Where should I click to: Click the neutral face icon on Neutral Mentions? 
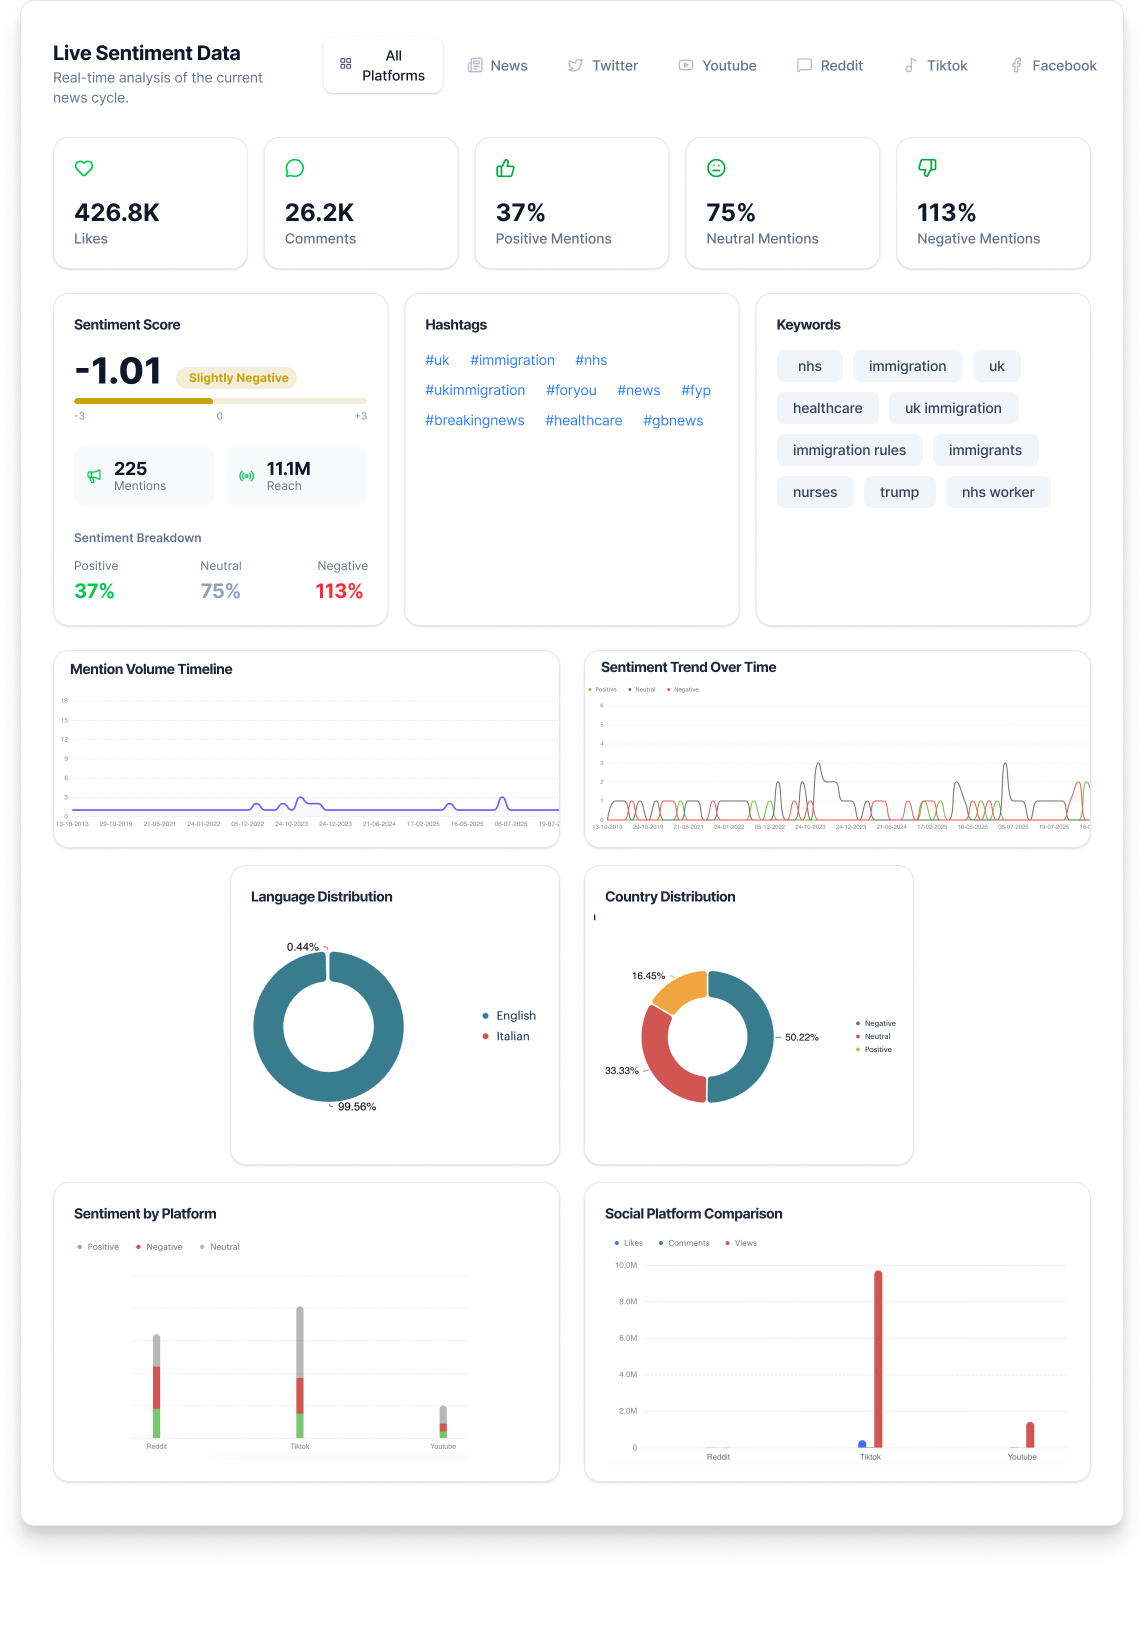click(716, 168)
